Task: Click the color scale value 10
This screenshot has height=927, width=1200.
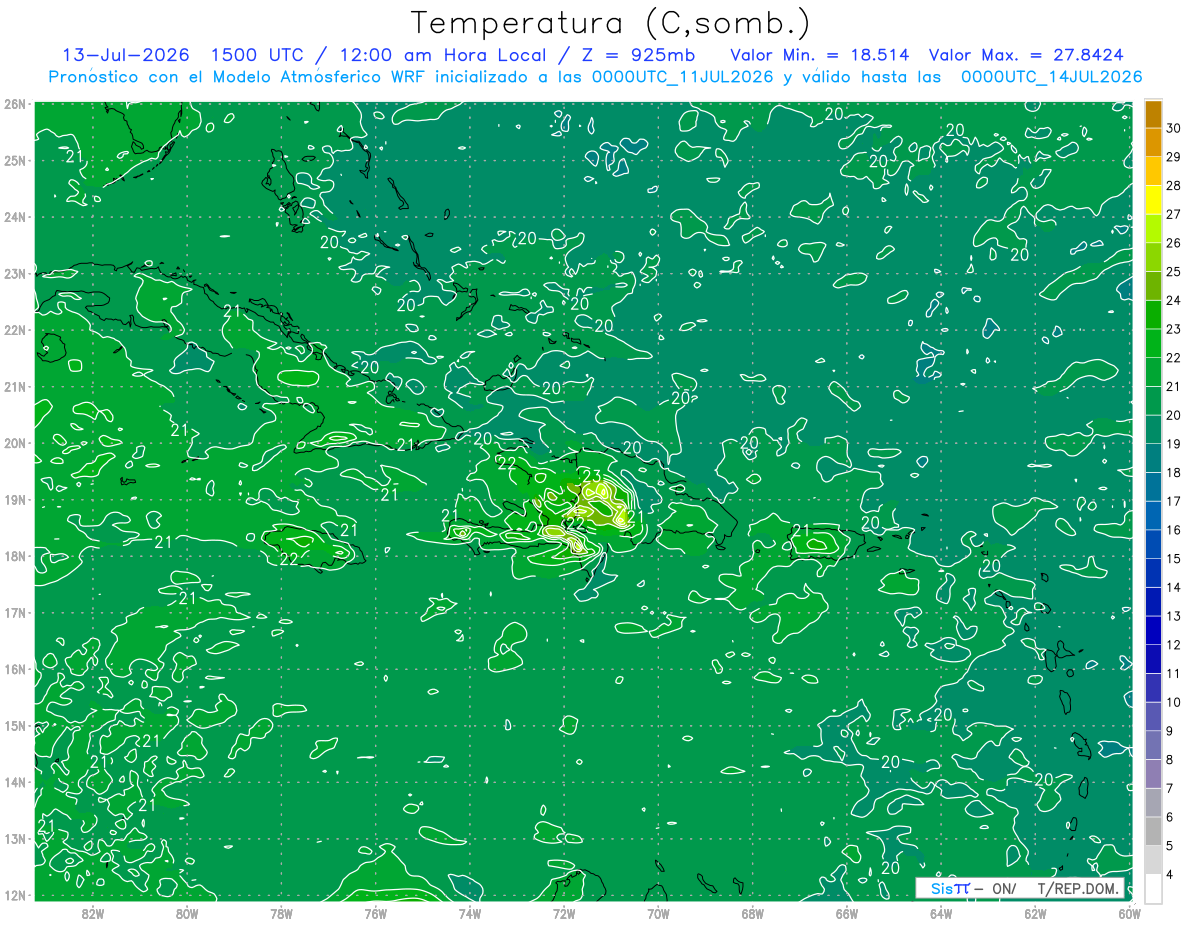Action: coord(1174,702)
